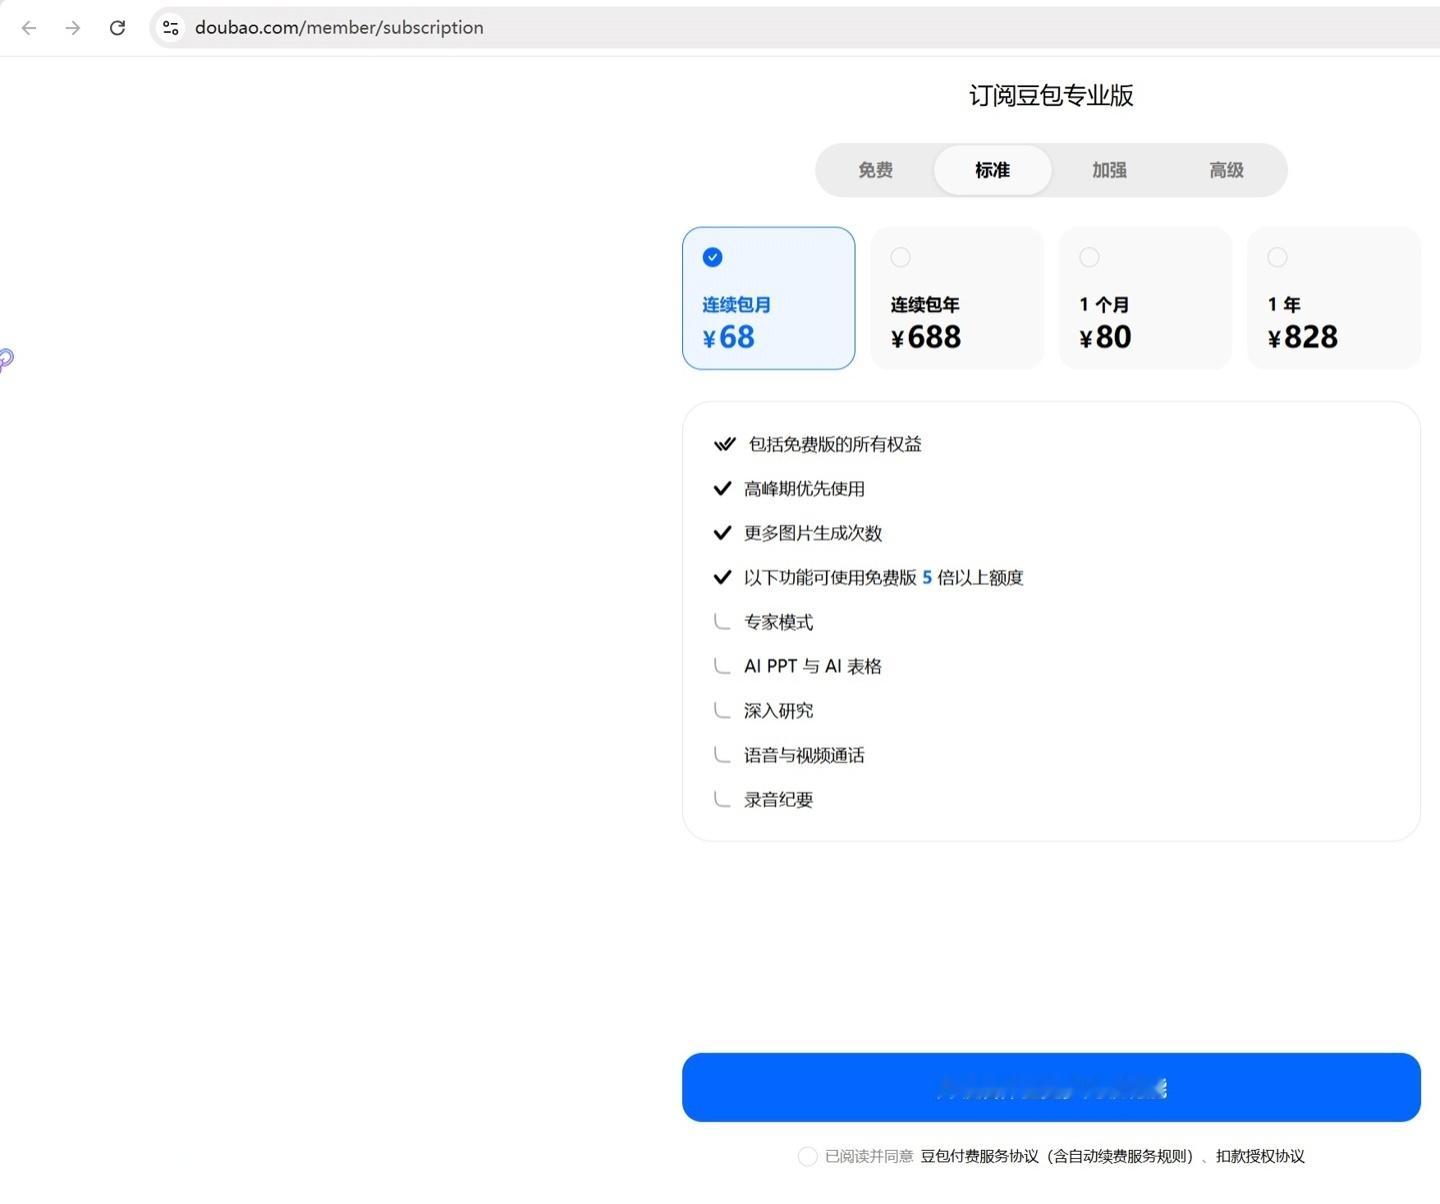This screenshot has height=1204, width=1440.
Task: Click the branch icon beside 专家模式
Action: (x=722, y=621)
